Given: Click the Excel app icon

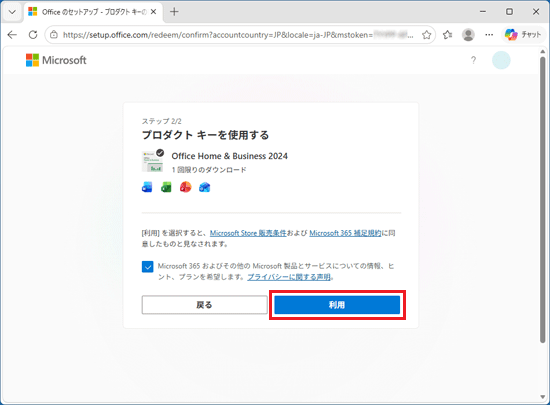Looking at the screenshot, I should (166, 187).
